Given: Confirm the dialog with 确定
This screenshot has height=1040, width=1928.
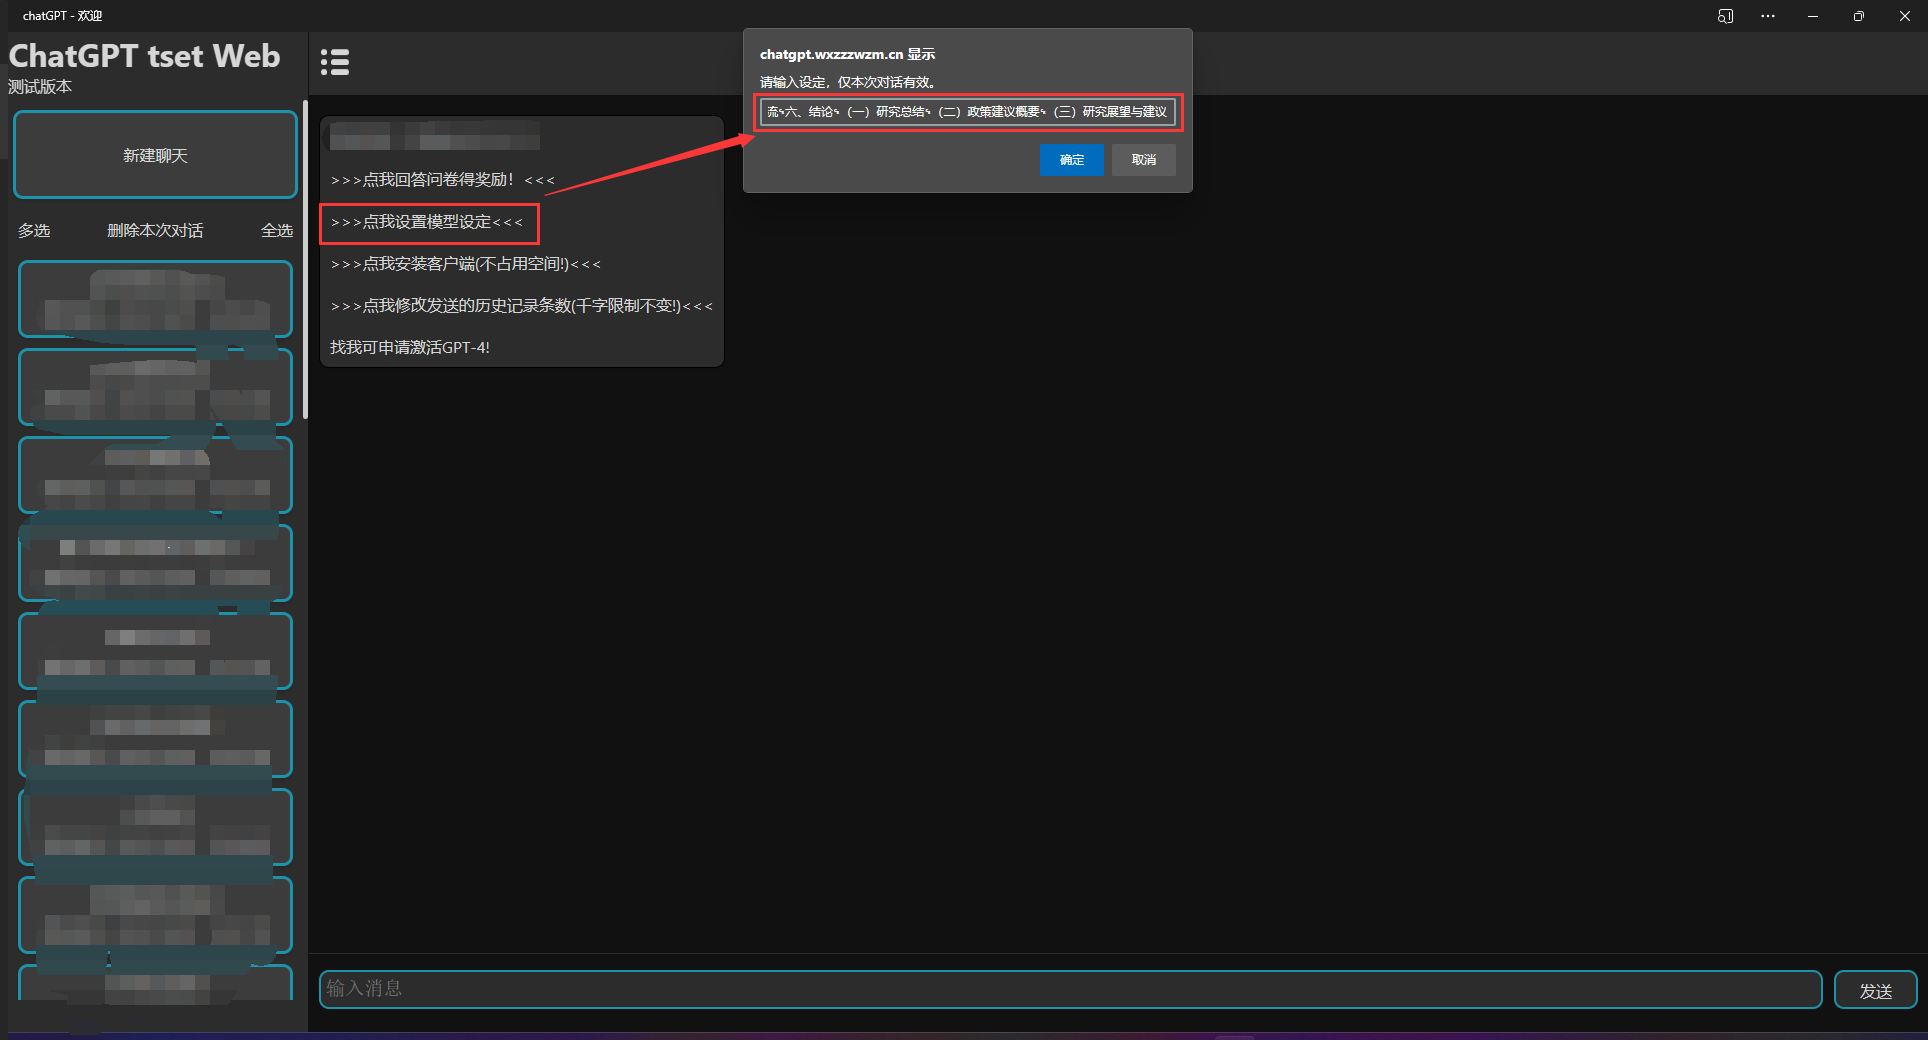Looking at the screenshot, I should (1071, 160).
